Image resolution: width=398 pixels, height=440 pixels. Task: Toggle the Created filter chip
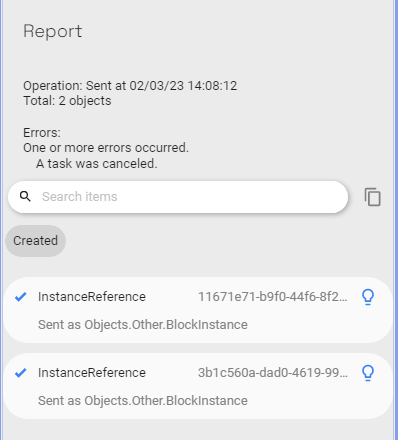tap(35, 241)
